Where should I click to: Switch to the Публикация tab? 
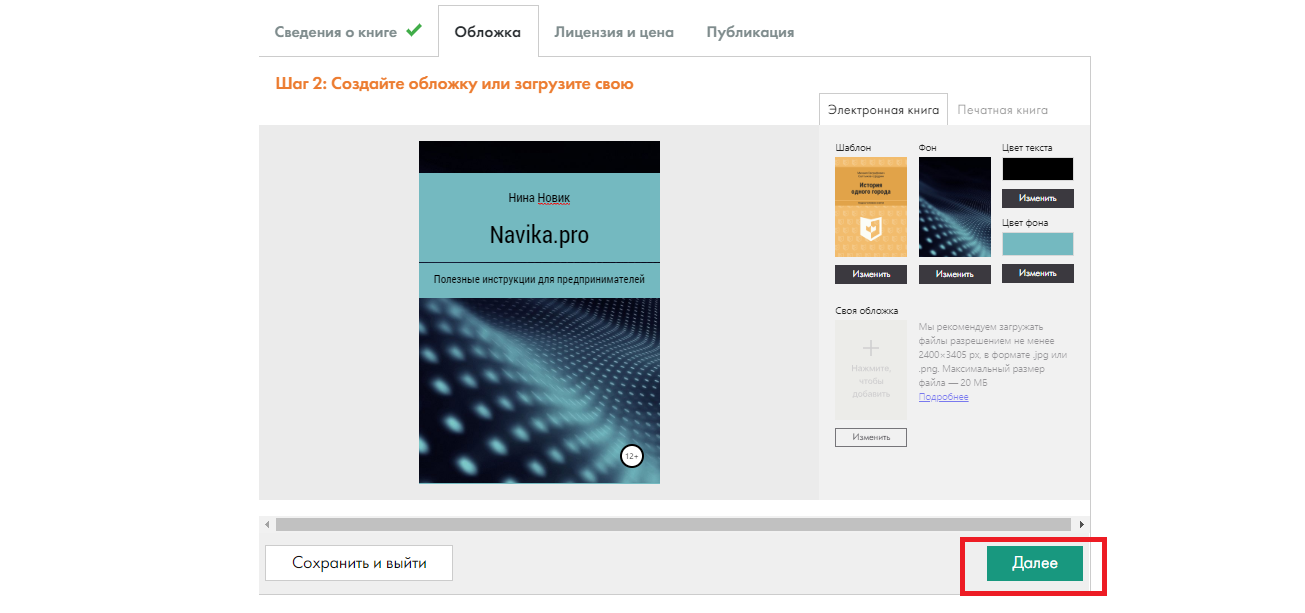click(750, 32)
